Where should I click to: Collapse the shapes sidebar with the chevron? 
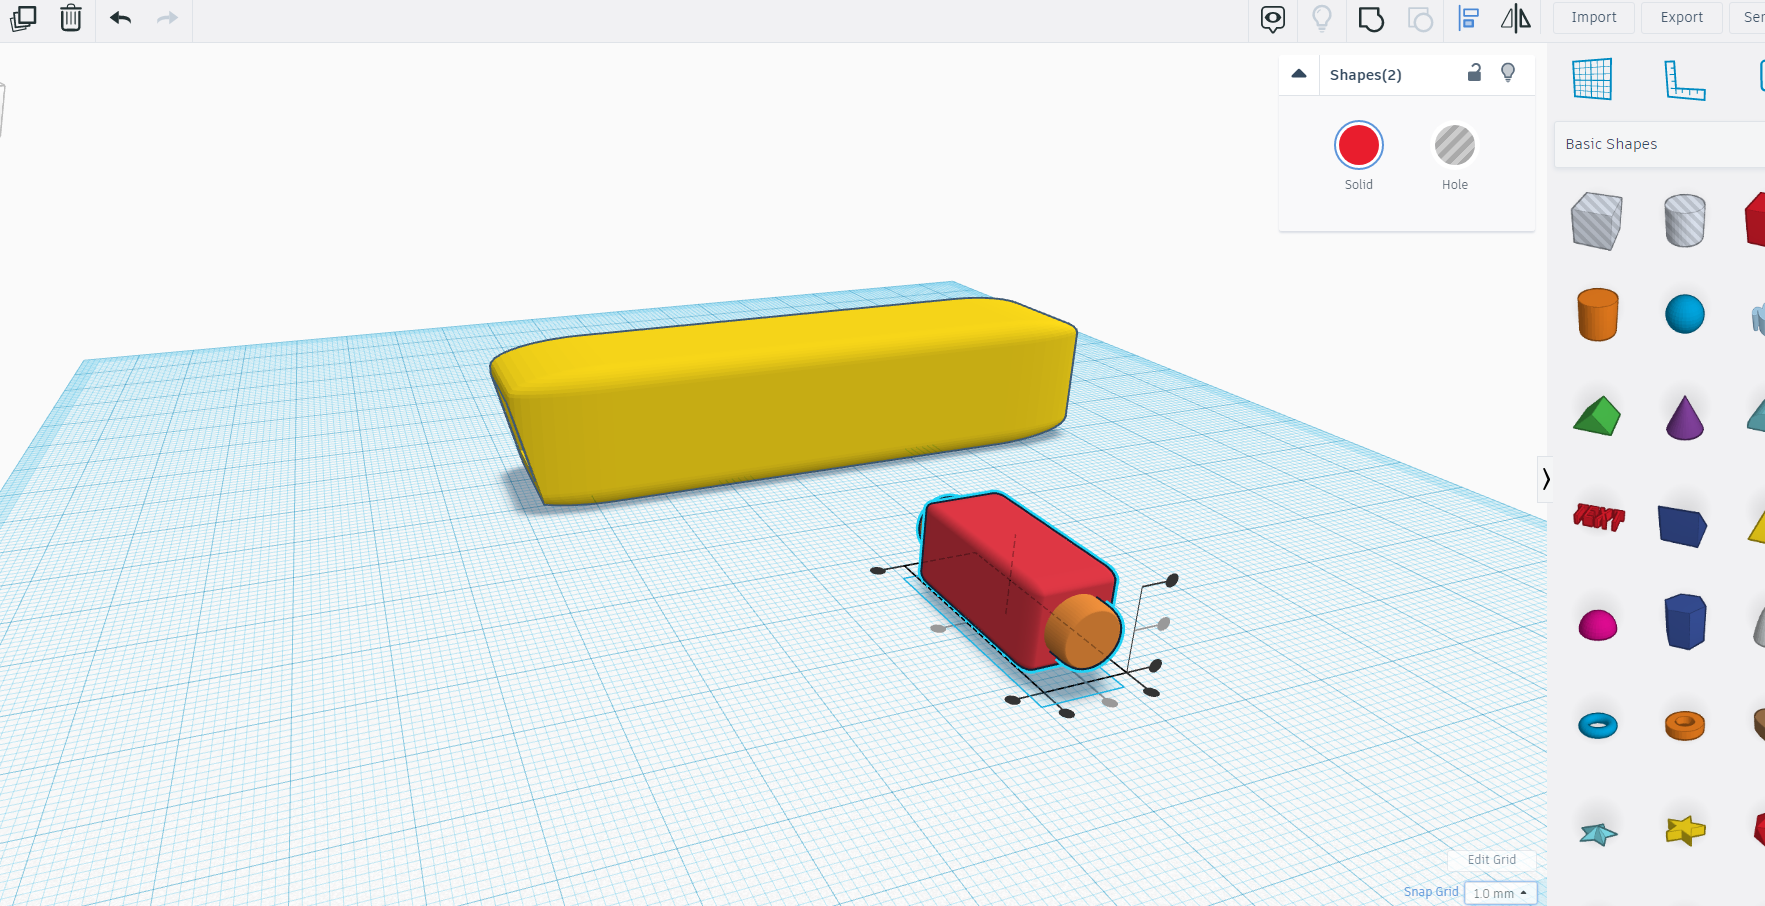pos(1546,479)
